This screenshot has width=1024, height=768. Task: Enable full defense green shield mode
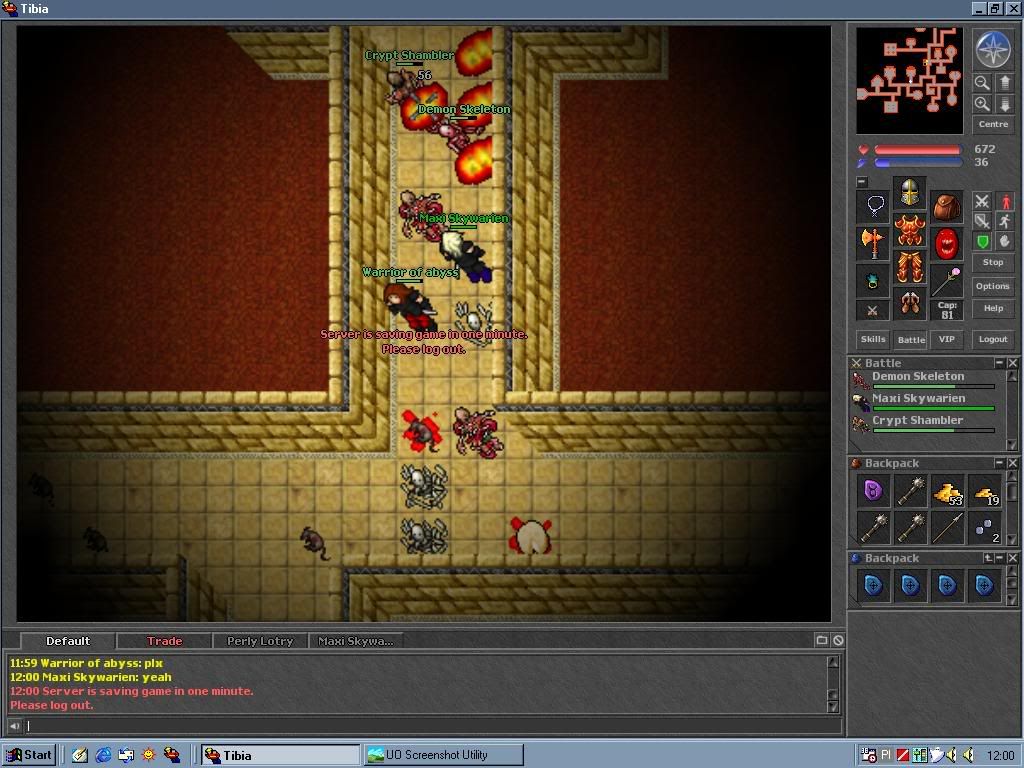click(x=982, y=242)
